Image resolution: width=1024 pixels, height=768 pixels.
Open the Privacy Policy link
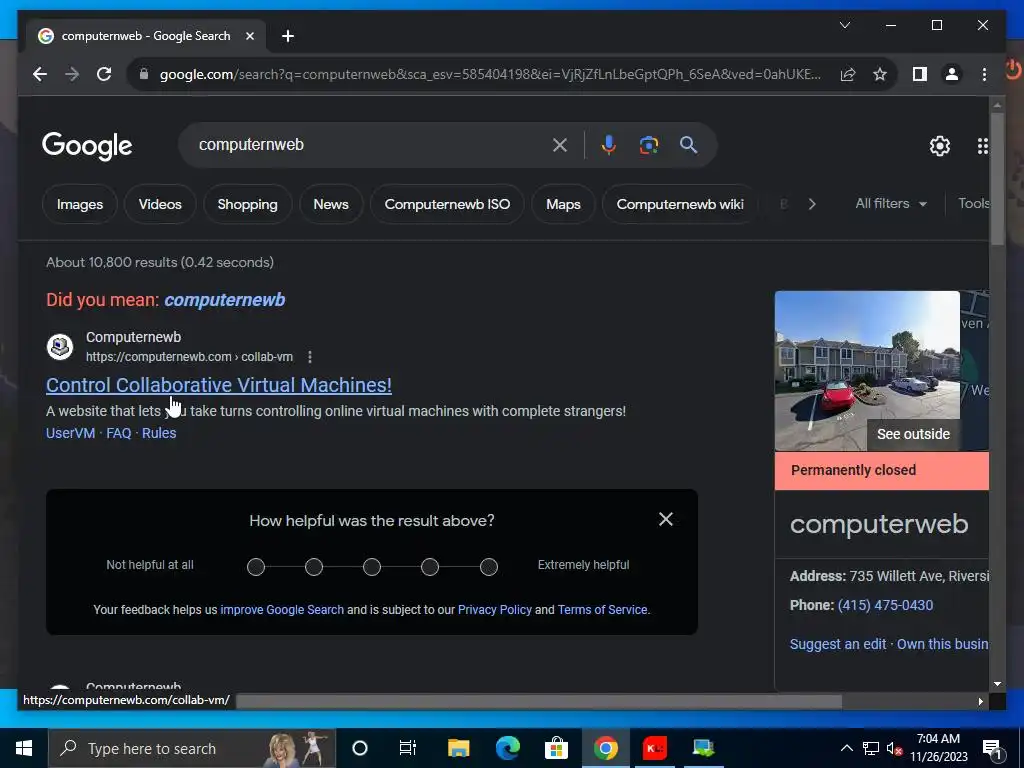tap(494, 610)
